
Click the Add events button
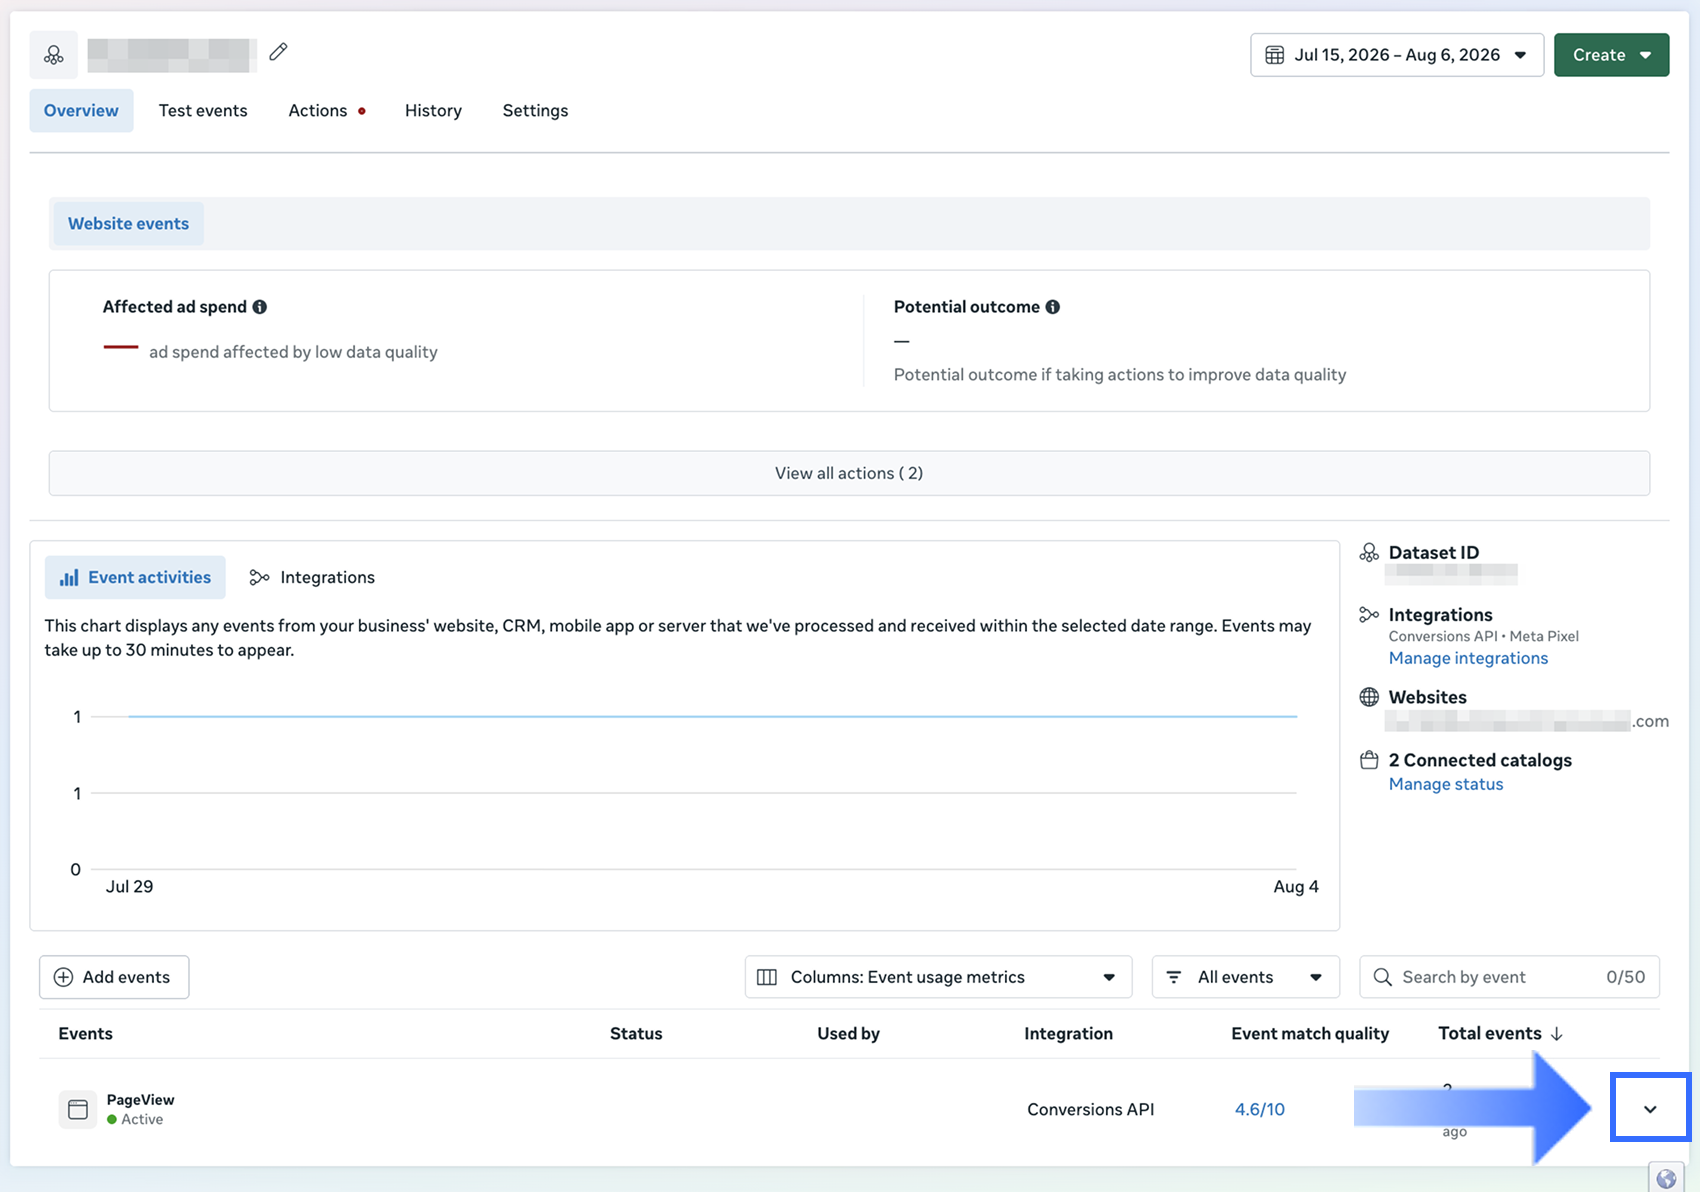114,977
